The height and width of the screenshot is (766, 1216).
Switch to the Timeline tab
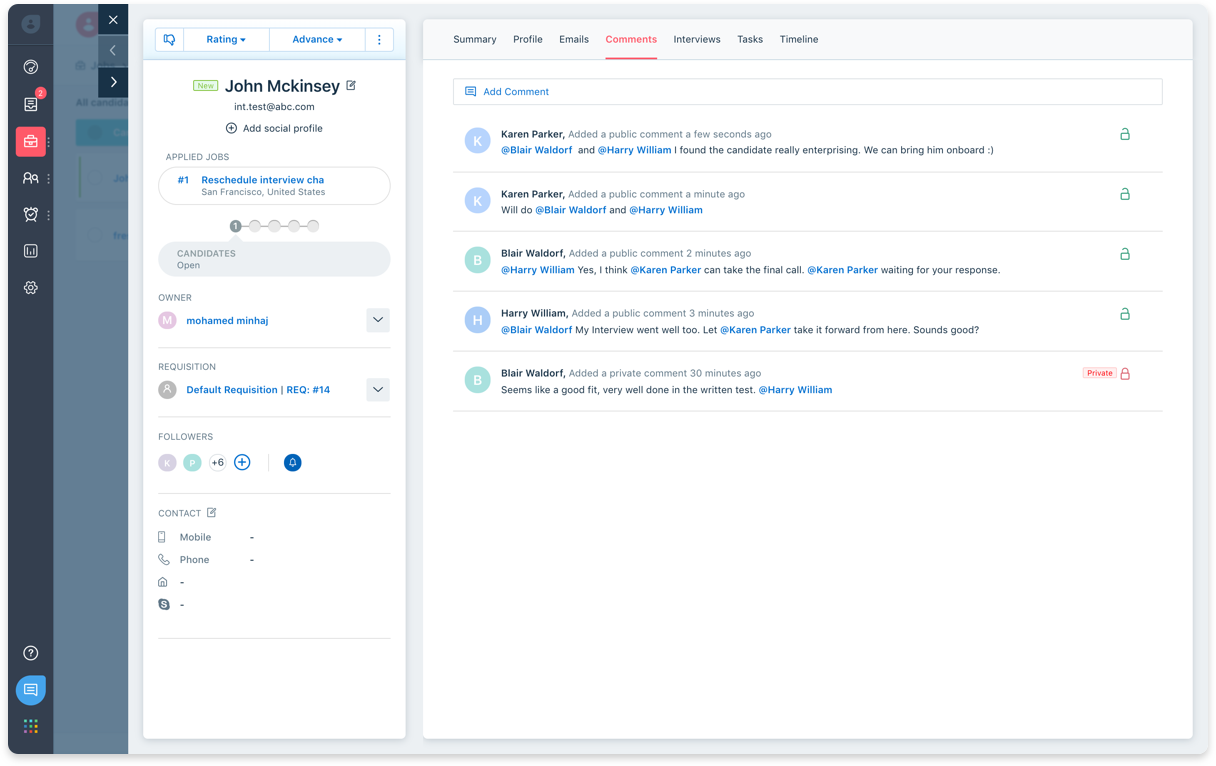(x=799, y=40)
